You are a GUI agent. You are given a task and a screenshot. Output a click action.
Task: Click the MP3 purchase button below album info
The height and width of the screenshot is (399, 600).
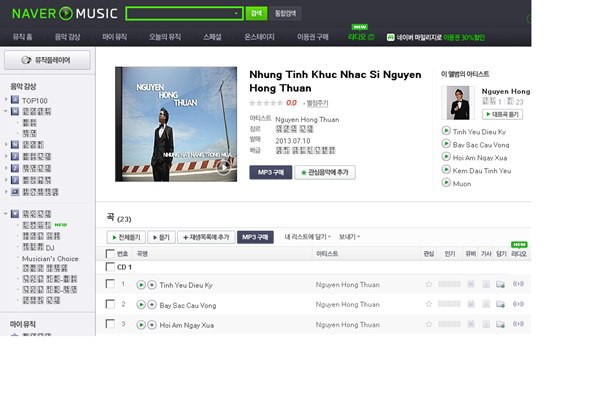pos(271,172)
